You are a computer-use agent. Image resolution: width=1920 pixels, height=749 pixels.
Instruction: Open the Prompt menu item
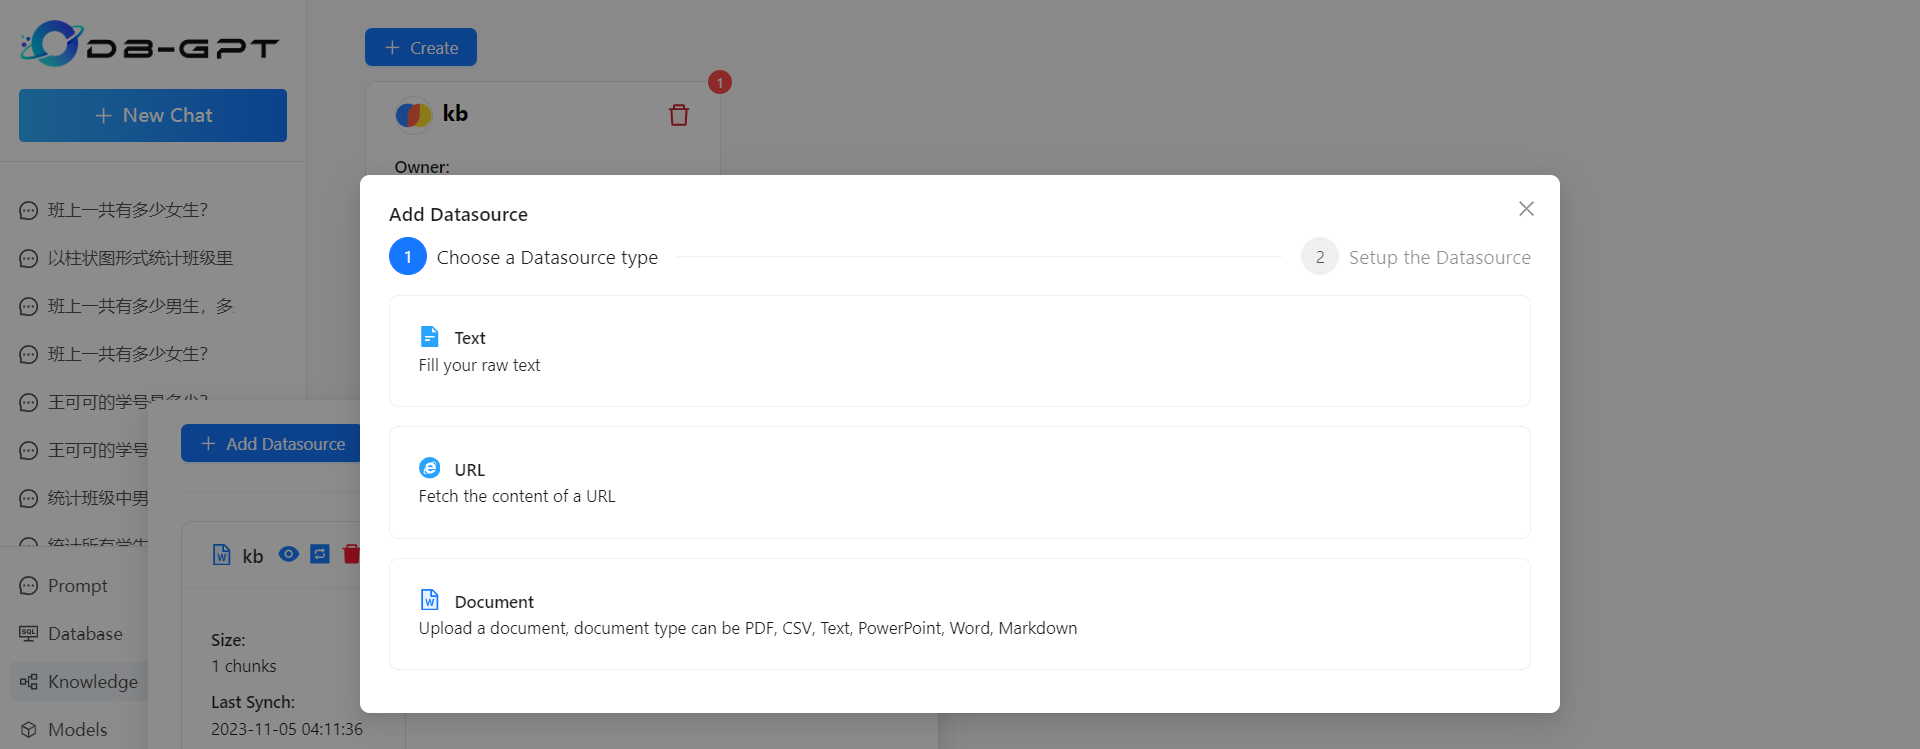(x=77, y=586)
